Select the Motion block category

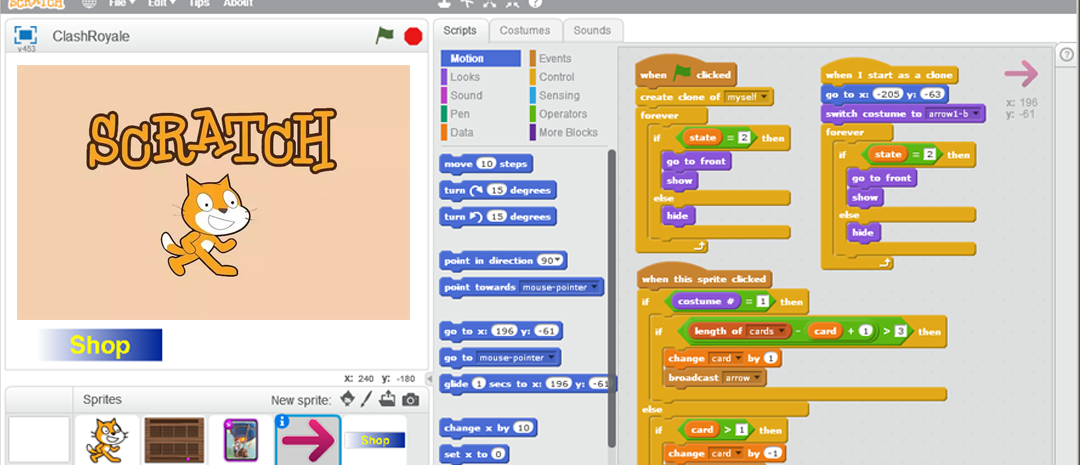(481, 59)
